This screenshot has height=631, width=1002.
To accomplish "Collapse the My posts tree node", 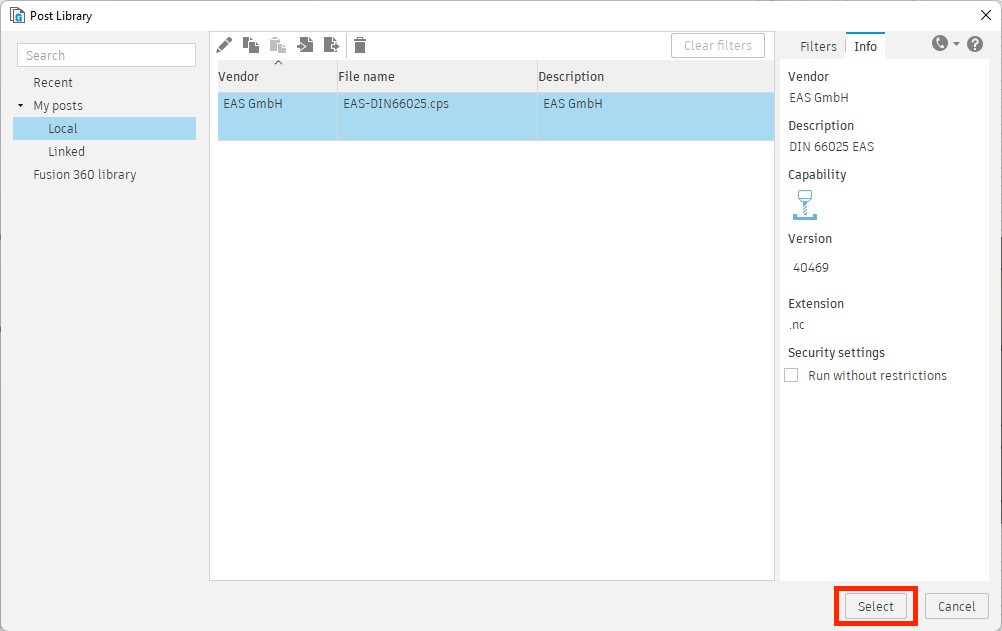I will [x=20, y=106].
